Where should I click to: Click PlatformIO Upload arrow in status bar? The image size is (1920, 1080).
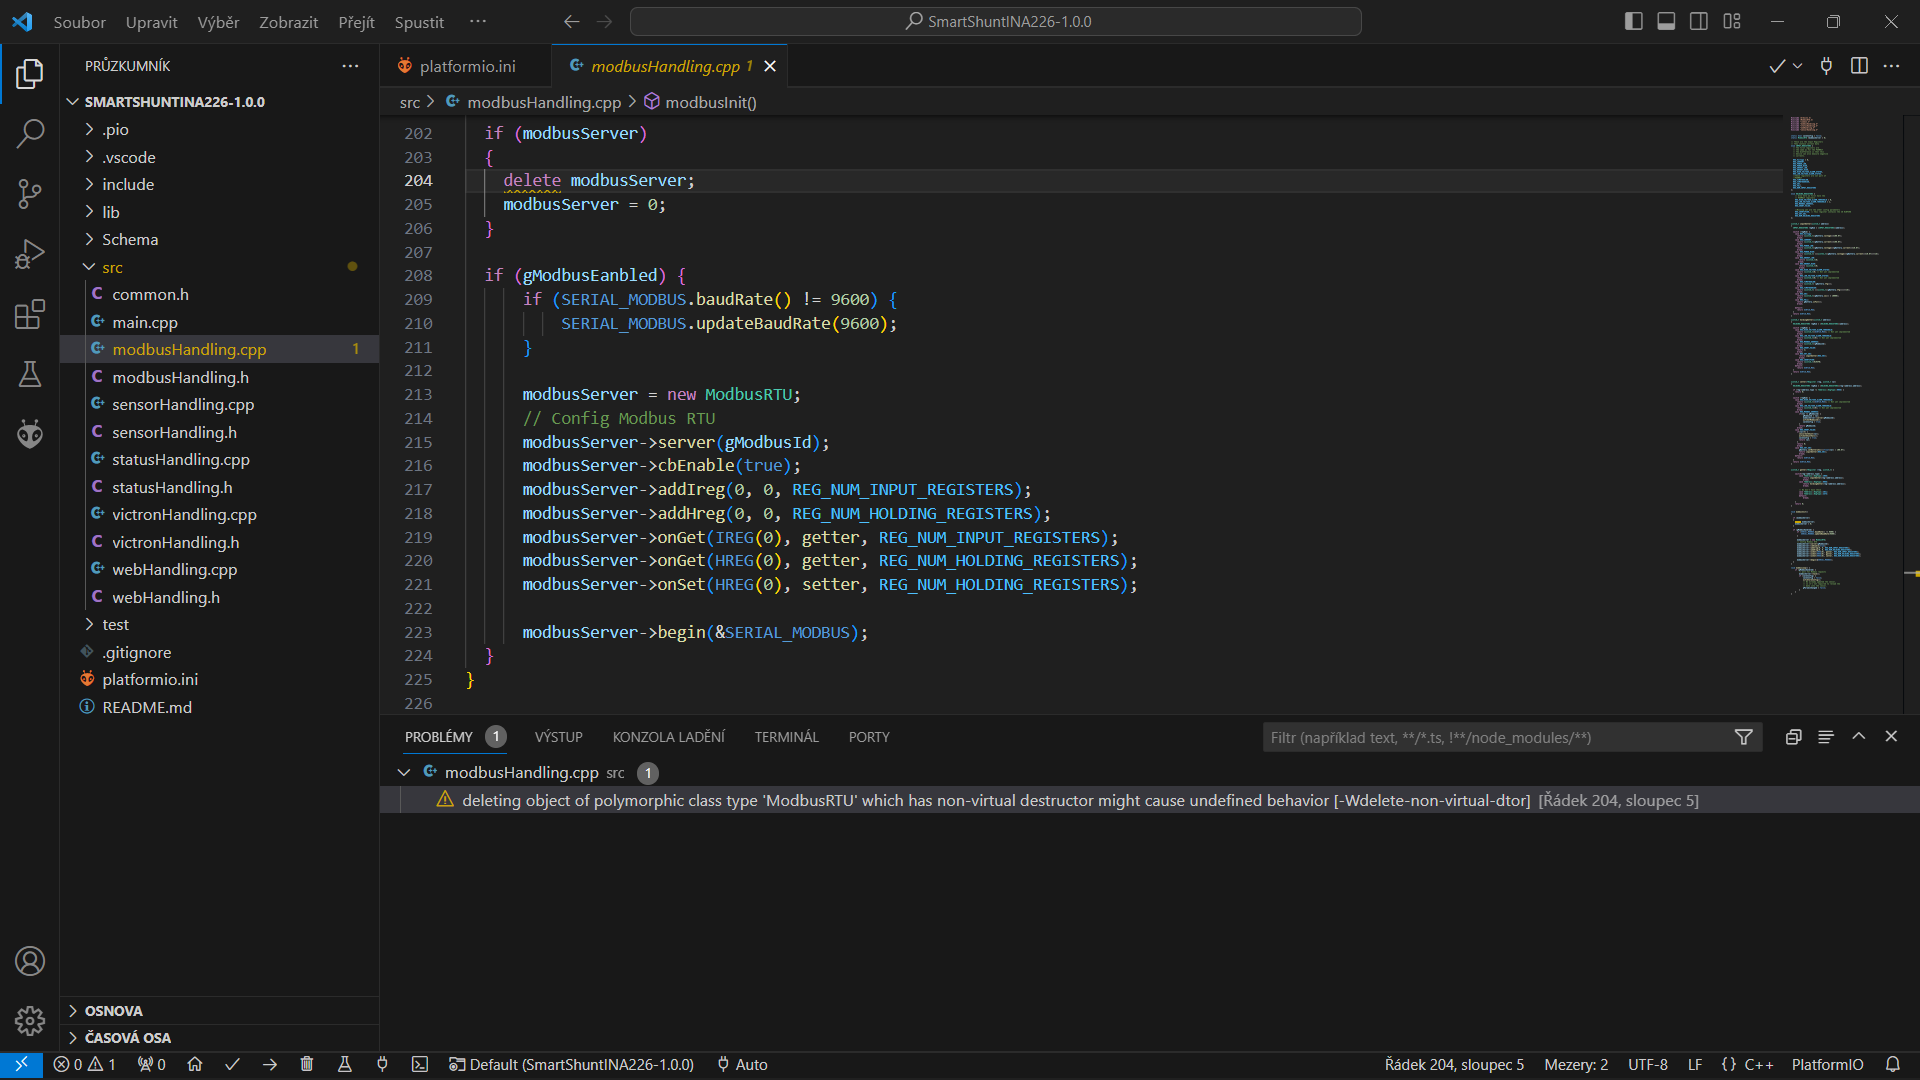[270, 1064]
